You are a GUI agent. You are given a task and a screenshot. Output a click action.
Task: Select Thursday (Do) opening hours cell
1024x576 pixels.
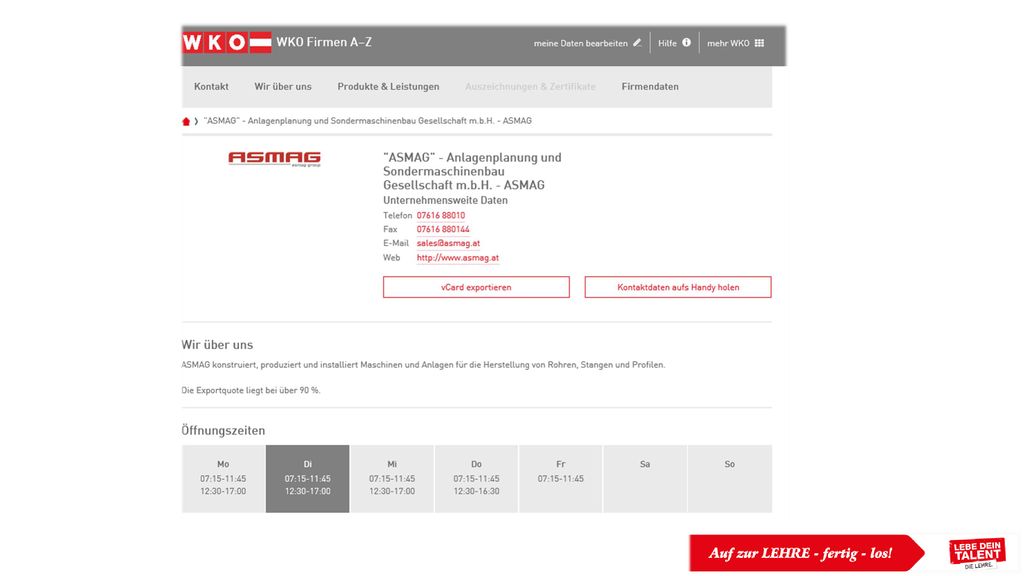tap(476, 479)
